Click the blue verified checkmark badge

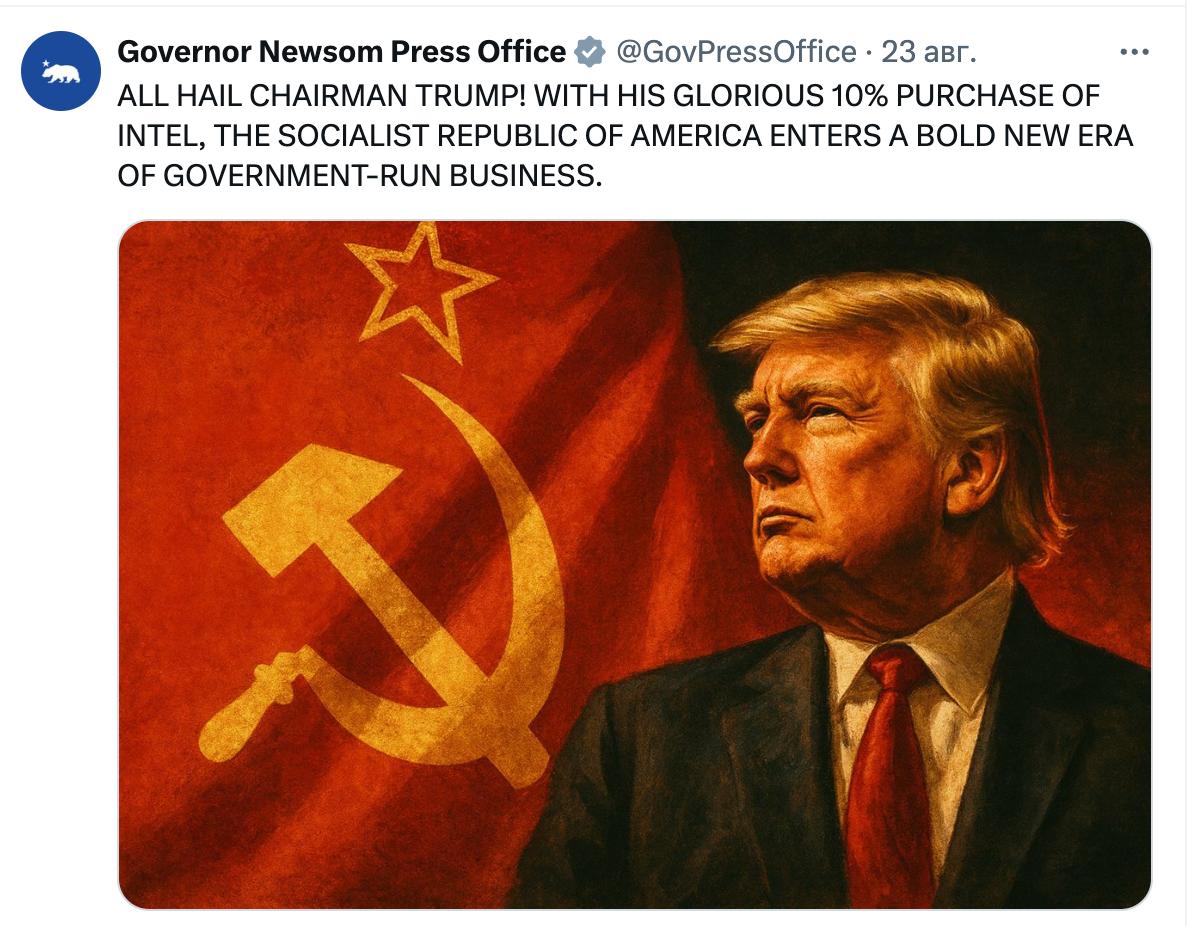[589, 52]
